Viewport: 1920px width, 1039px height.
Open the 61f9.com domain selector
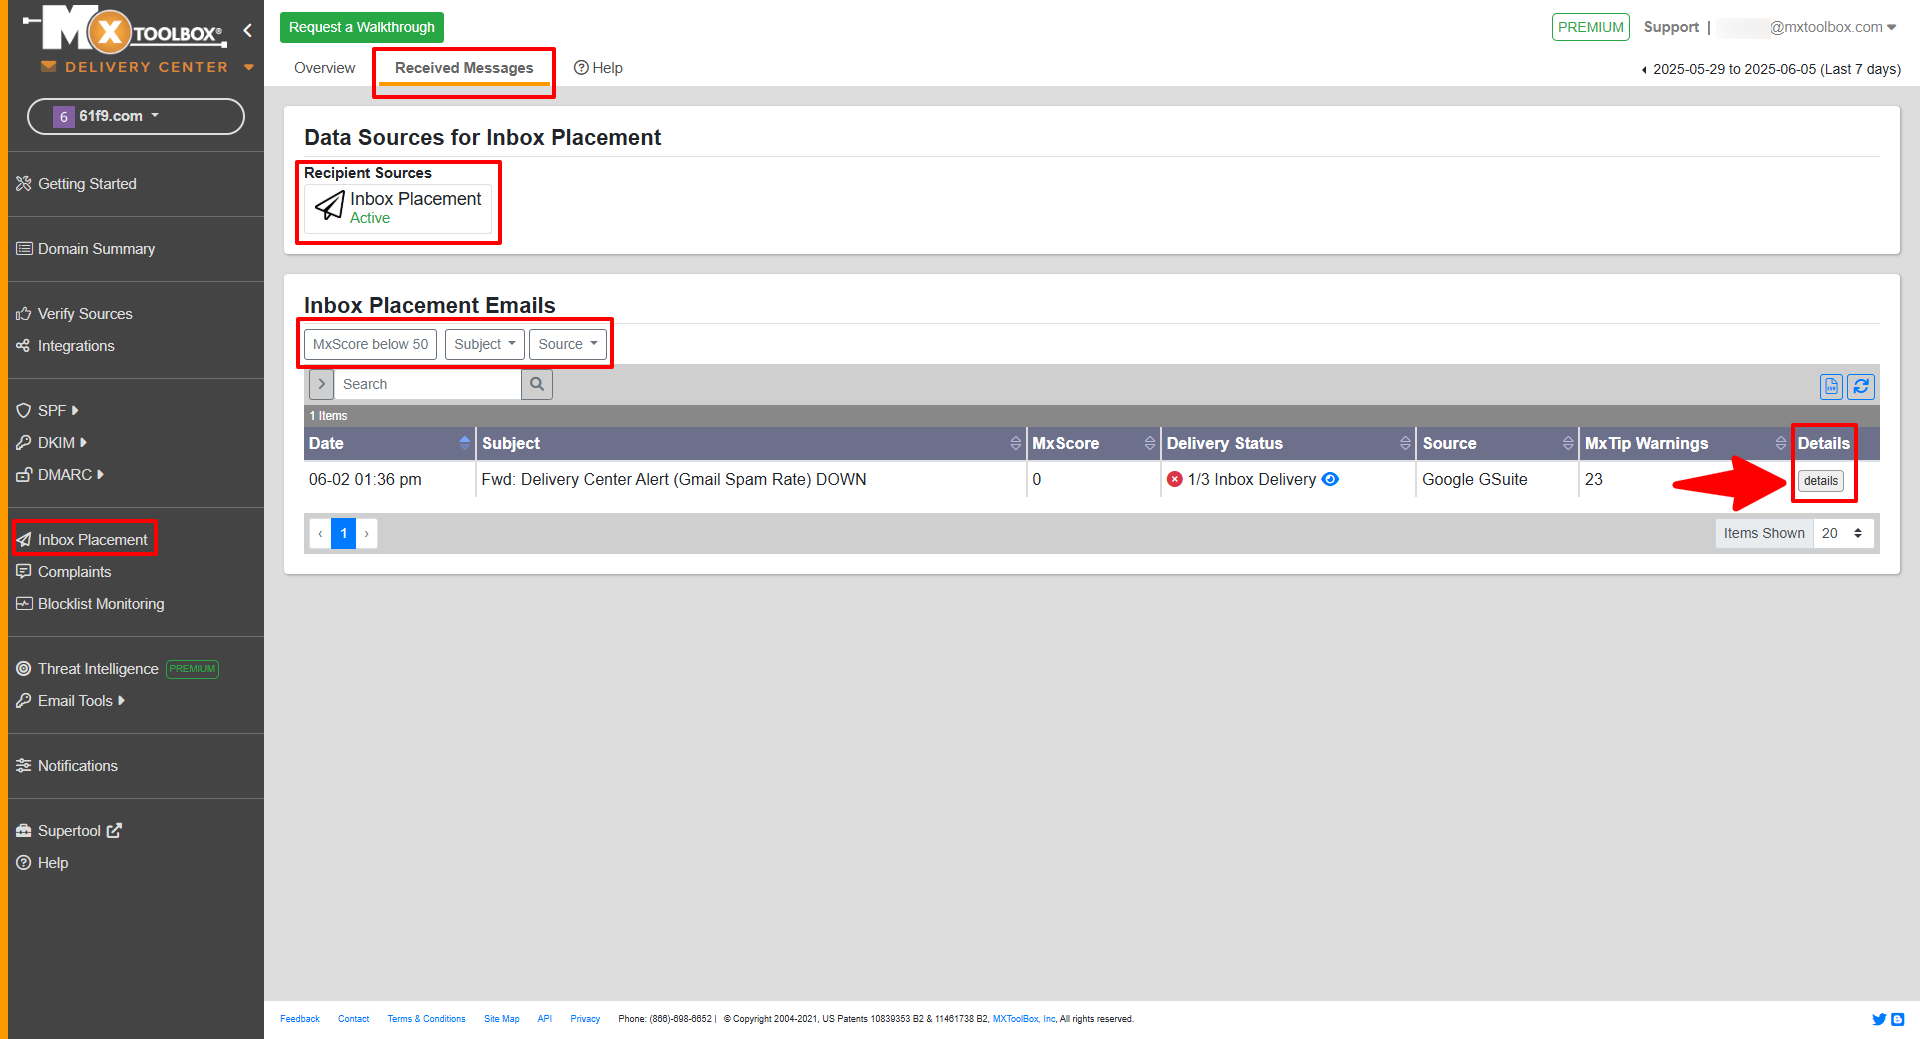[135, 116]
